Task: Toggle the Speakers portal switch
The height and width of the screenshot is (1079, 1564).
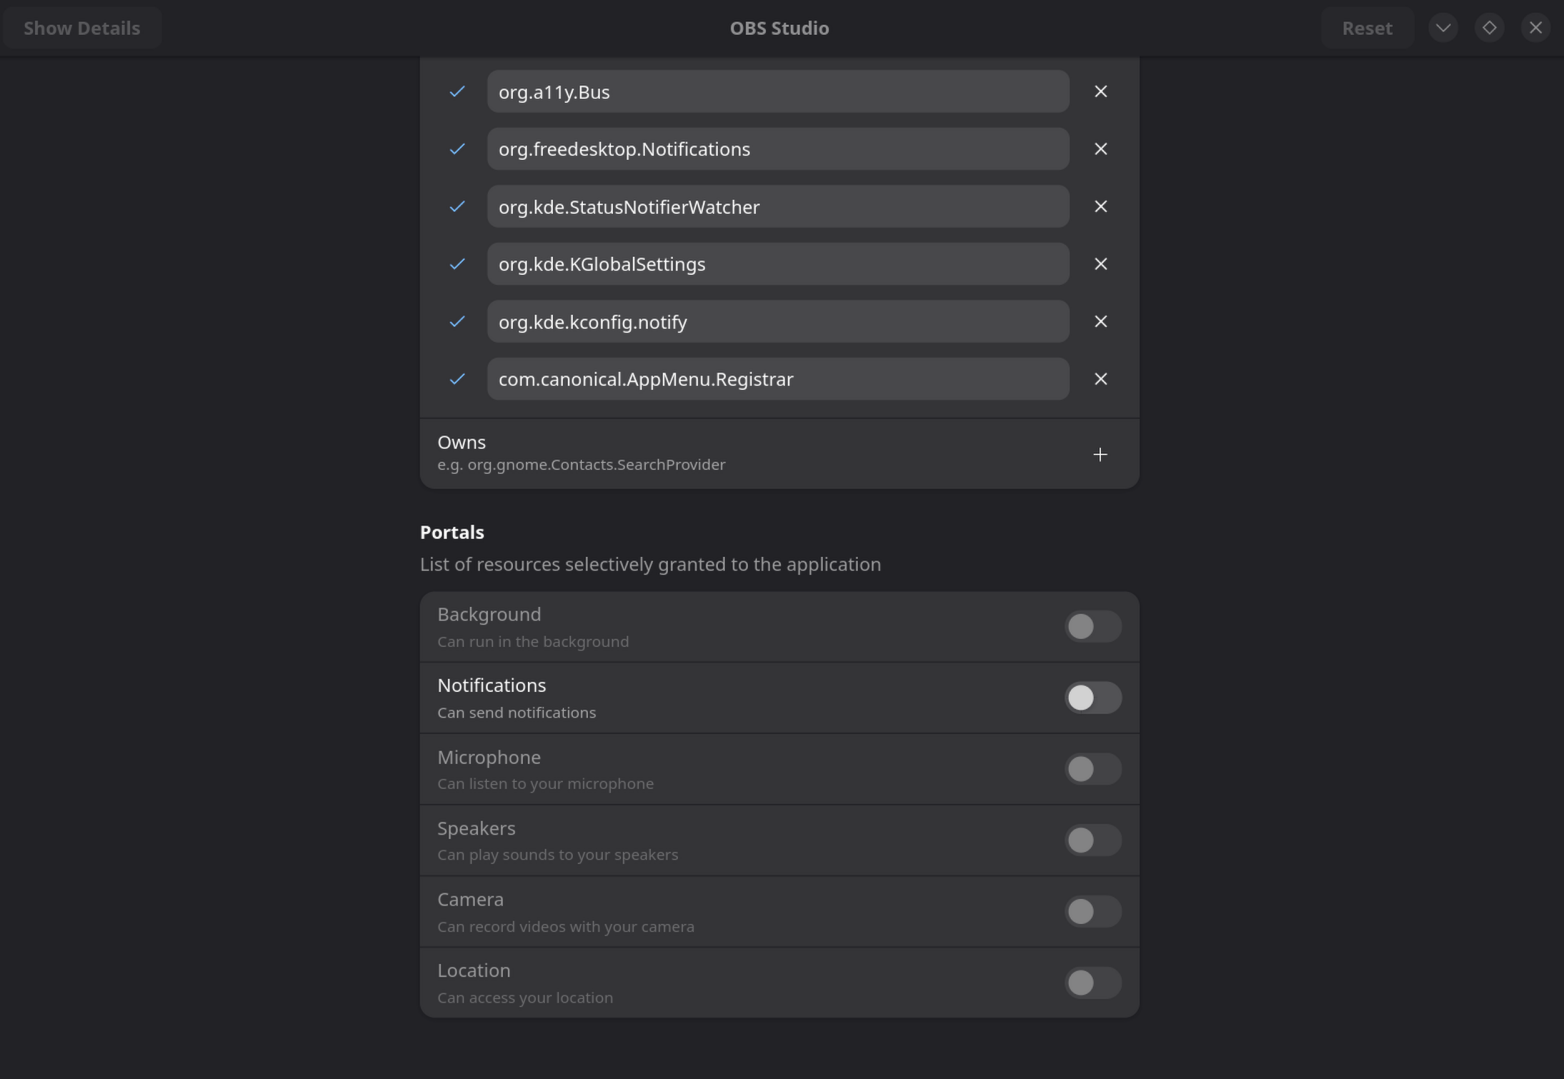Action: point(1092,840)
